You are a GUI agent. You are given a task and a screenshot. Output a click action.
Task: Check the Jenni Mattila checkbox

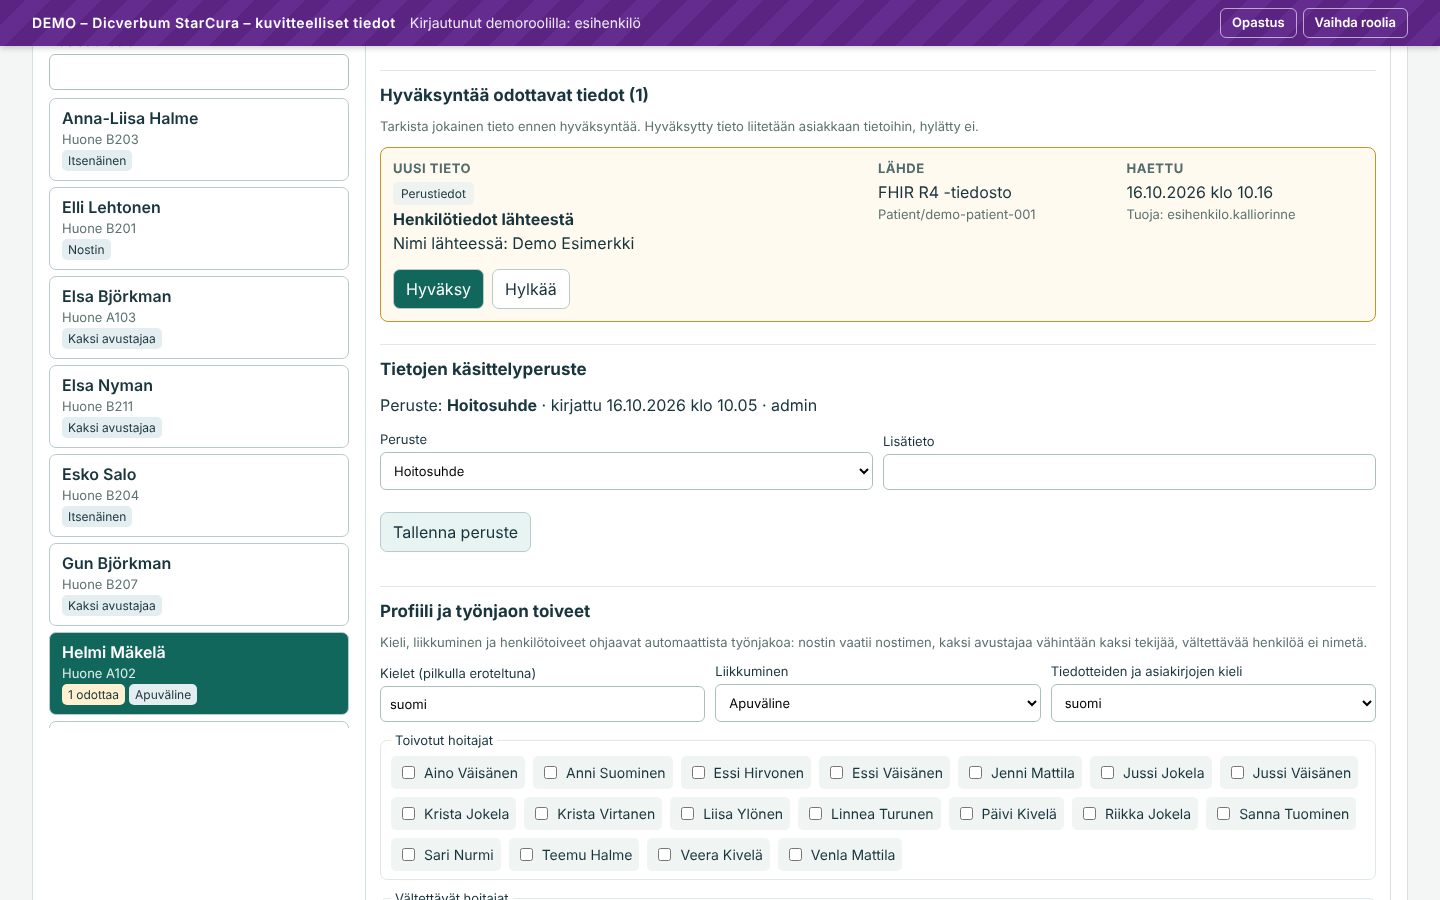pos(975,773)
